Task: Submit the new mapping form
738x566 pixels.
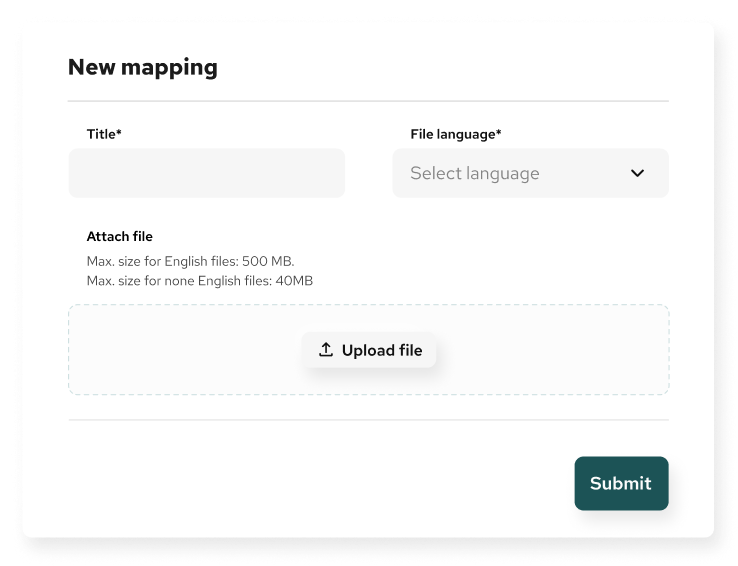Action: pyautogui.click(x=621, y=483)
